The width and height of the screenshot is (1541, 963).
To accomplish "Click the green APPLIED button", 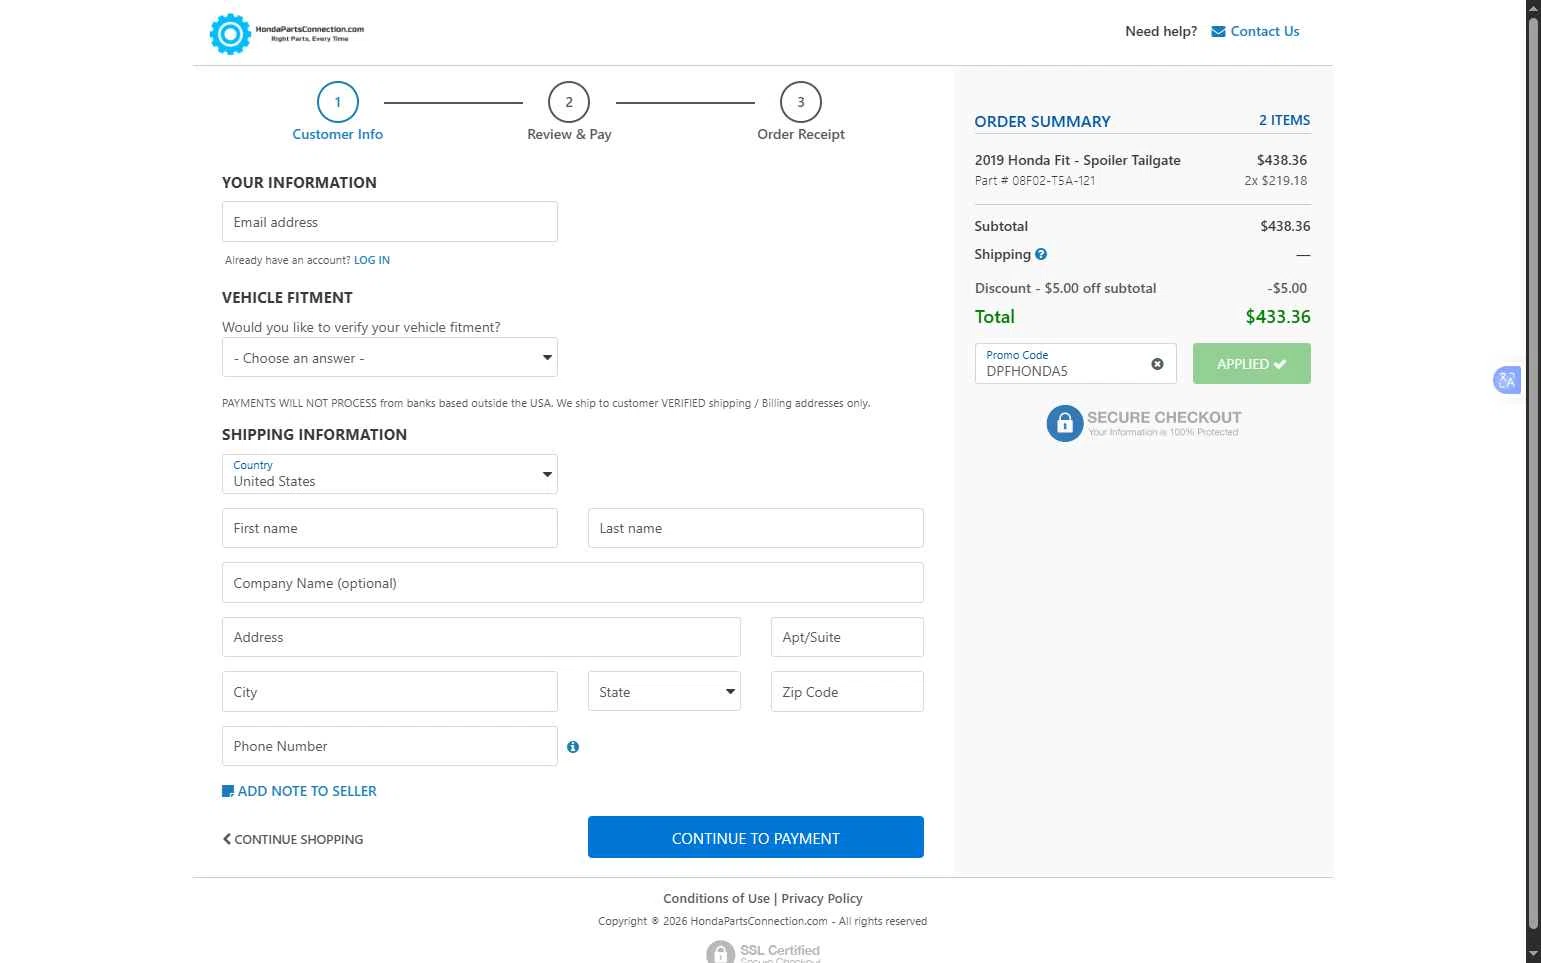I will coord(1252,364).
